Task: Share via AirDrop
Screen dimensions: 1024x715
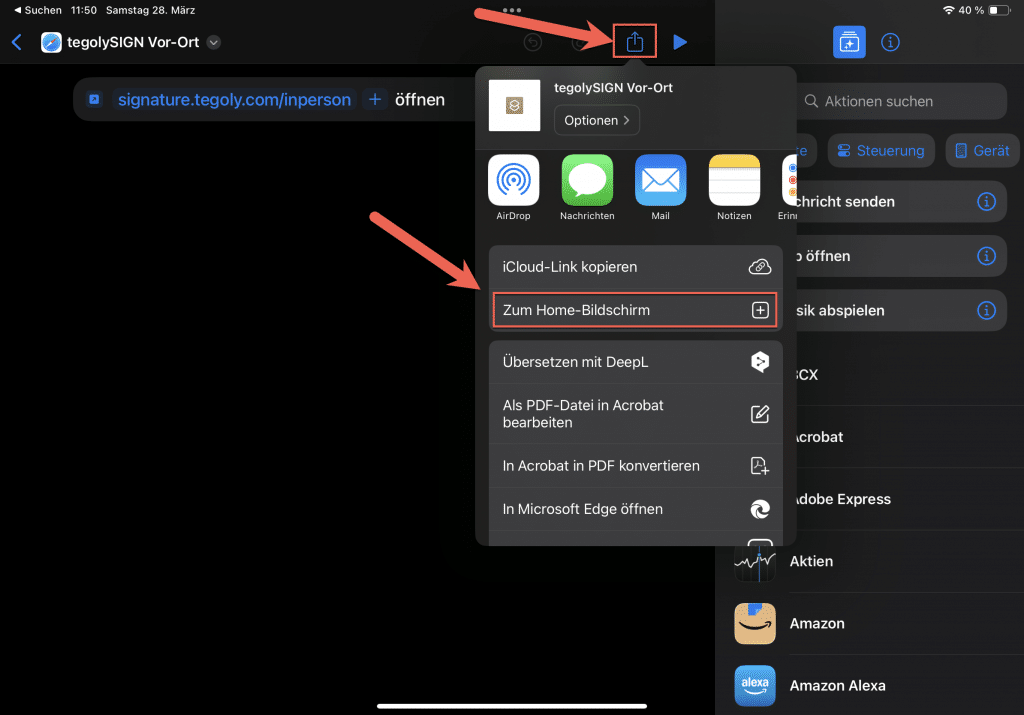Action: pyautogui.click(x=513, y=182)
